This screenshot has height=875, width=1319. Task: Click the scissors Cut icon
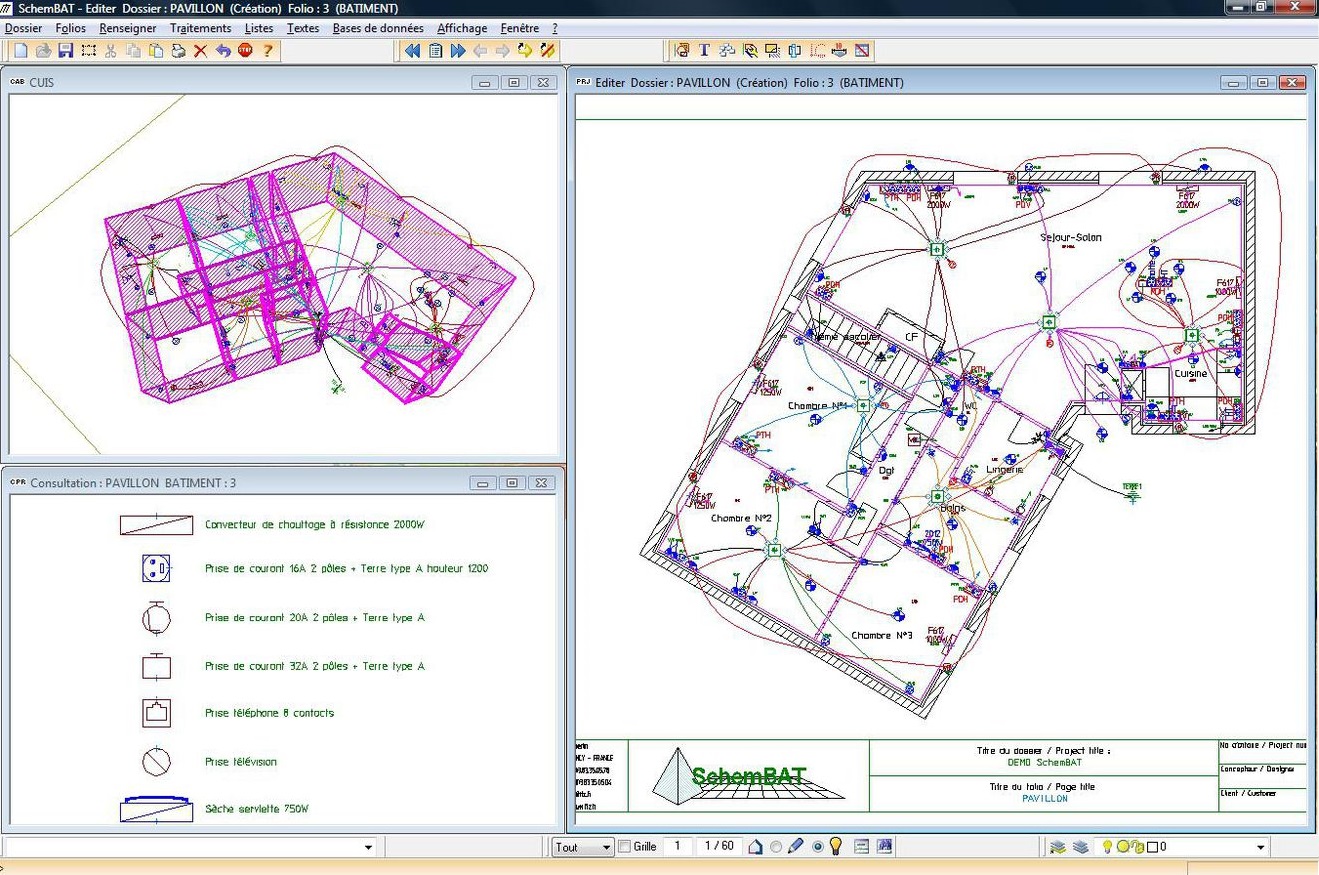point(111,50)
